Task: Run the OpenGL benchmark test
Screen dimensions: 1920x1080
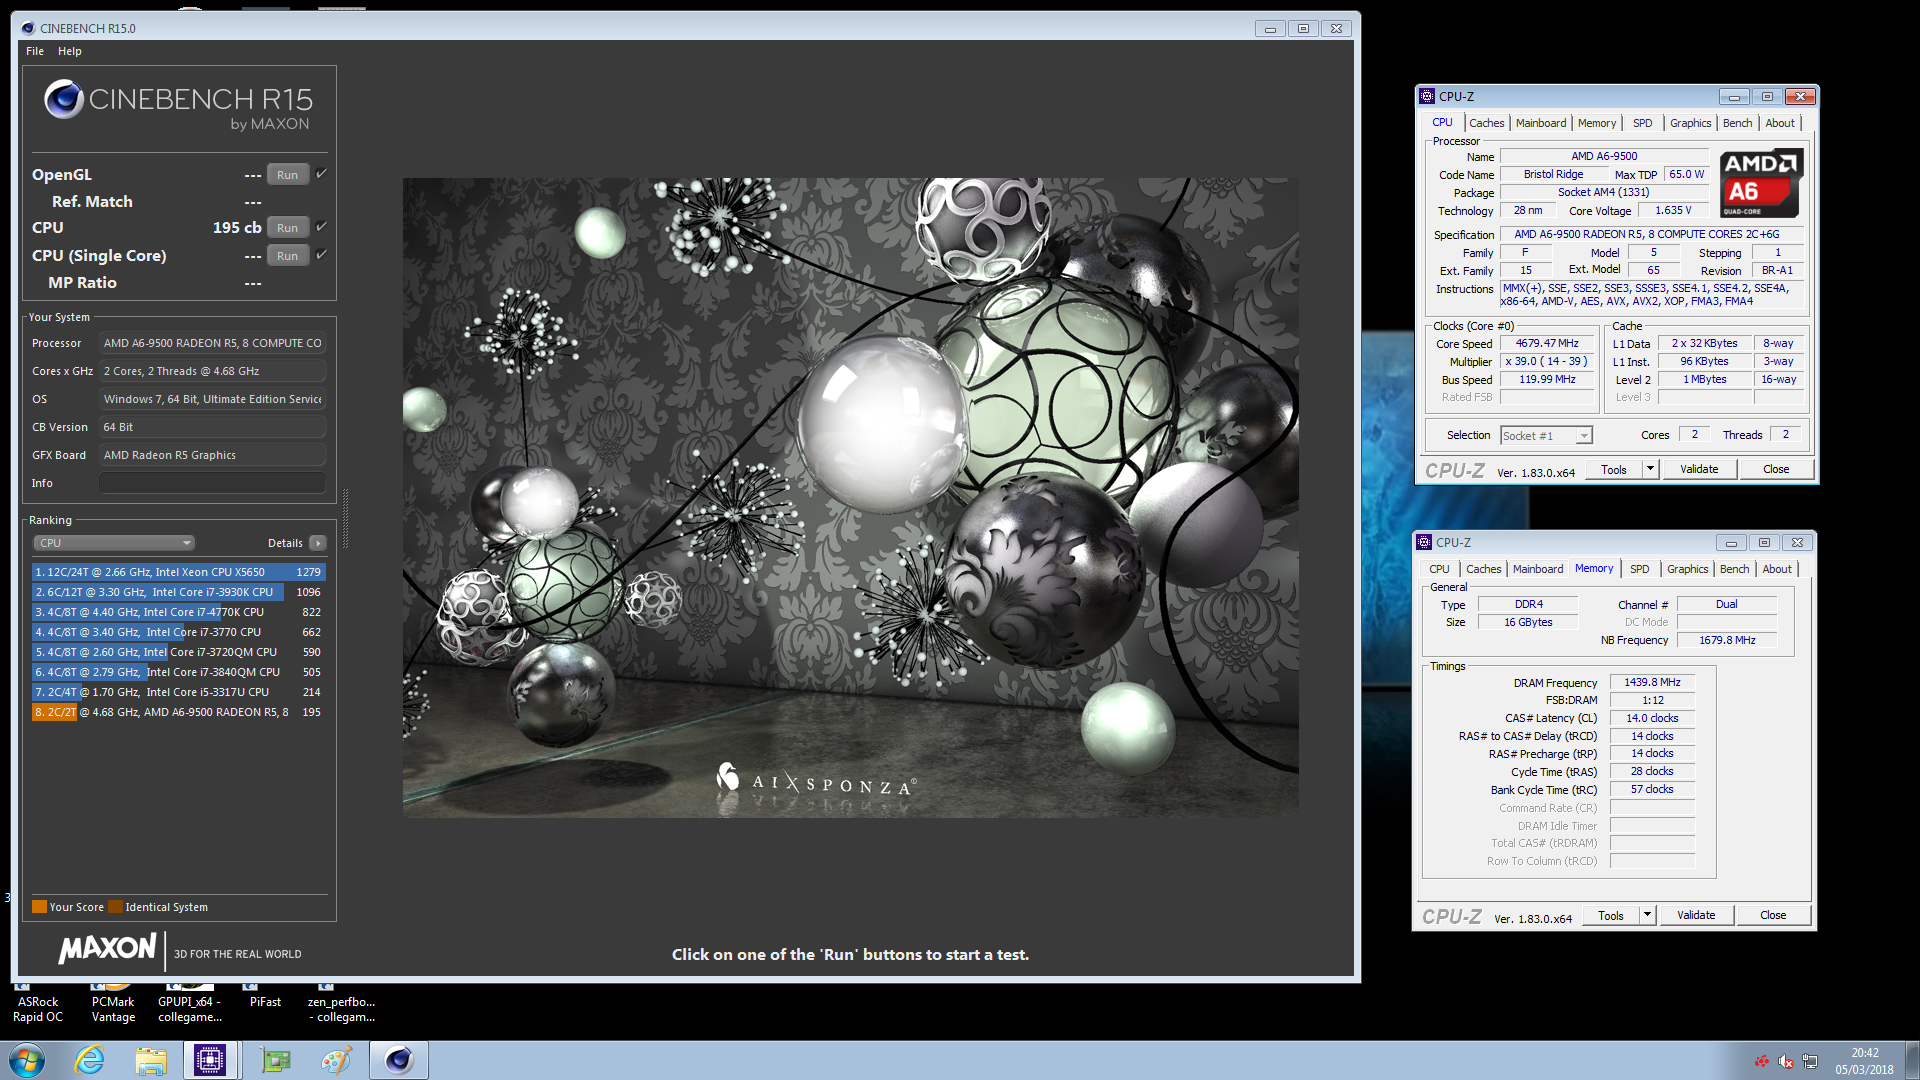Action: coord(287,175)
